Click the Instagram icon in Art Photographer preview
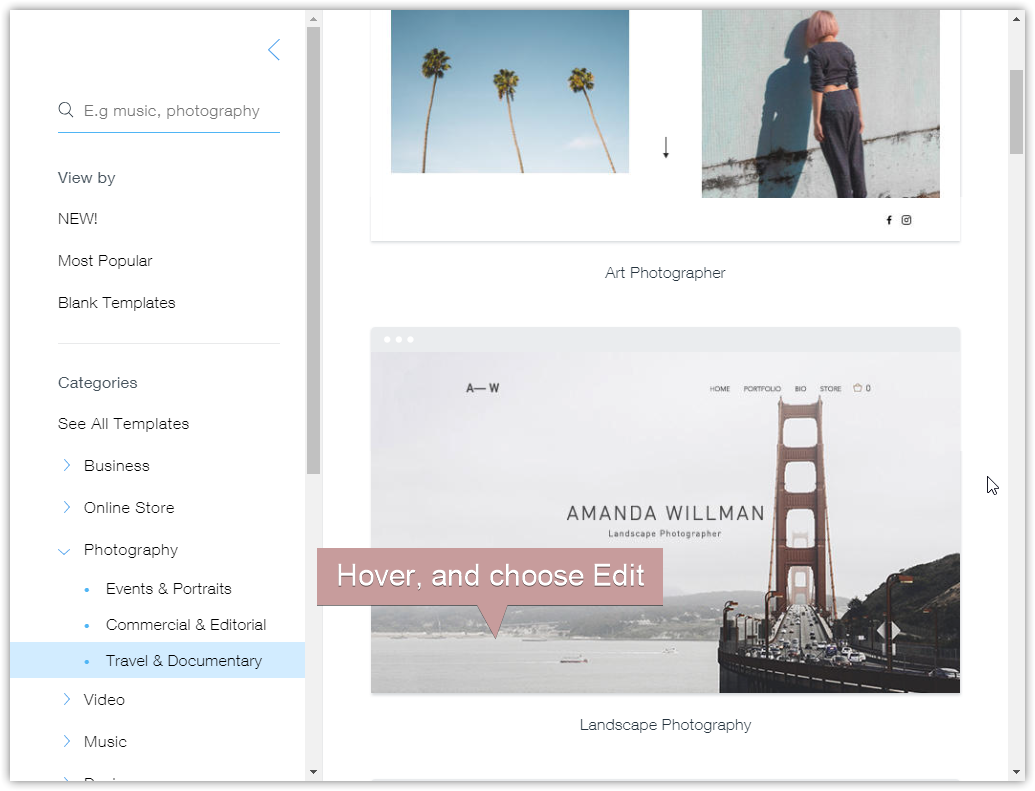1035x791 pixels. click(906, 220)
